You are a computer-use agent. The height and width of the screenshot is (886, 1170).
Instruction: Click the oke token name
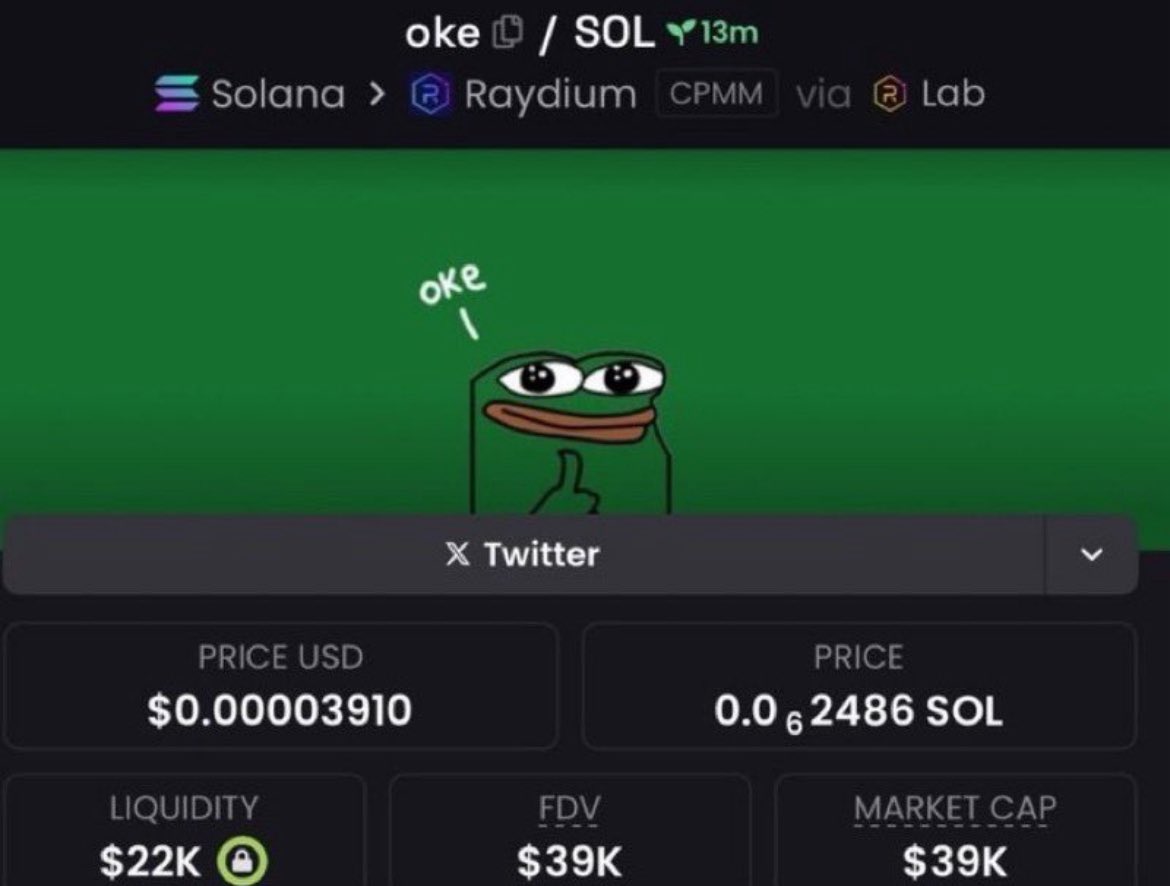442,34
